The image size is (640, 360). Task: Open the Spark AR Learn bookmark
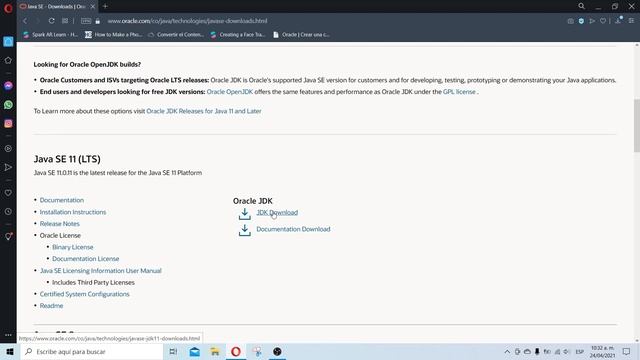tap(50, 35)
